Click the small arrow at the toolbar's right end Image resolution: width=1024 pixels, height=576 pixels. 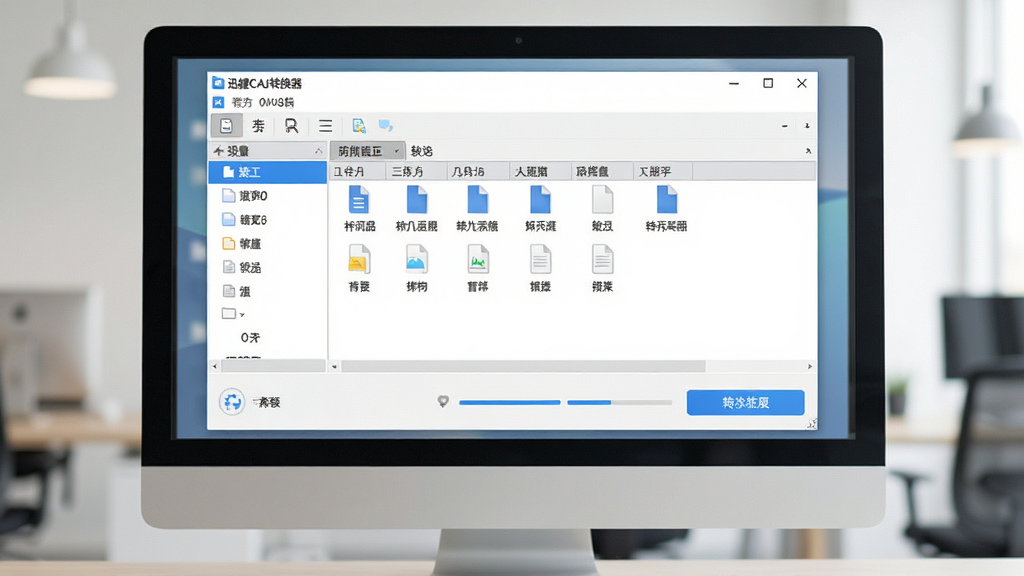coord(807,125)
